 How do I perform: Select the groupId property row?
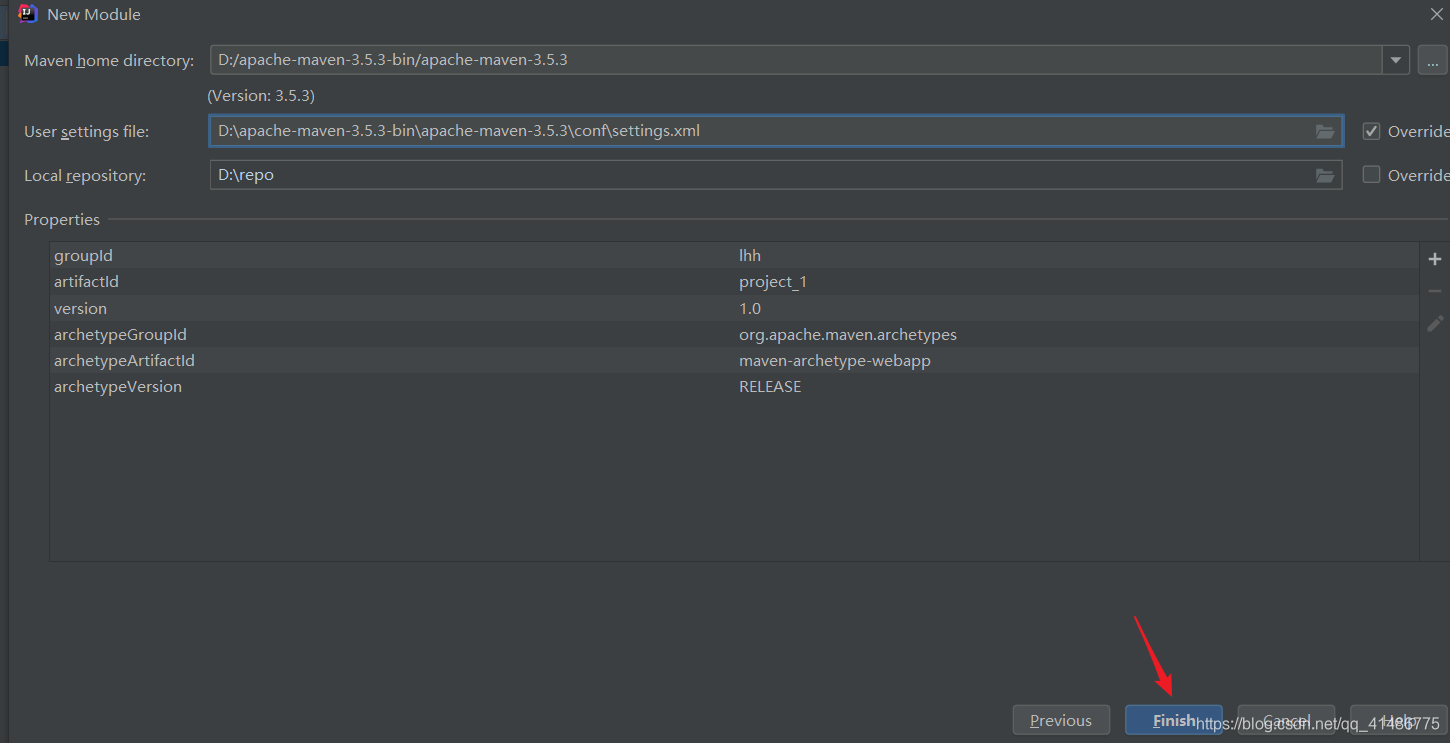[735, 256]
